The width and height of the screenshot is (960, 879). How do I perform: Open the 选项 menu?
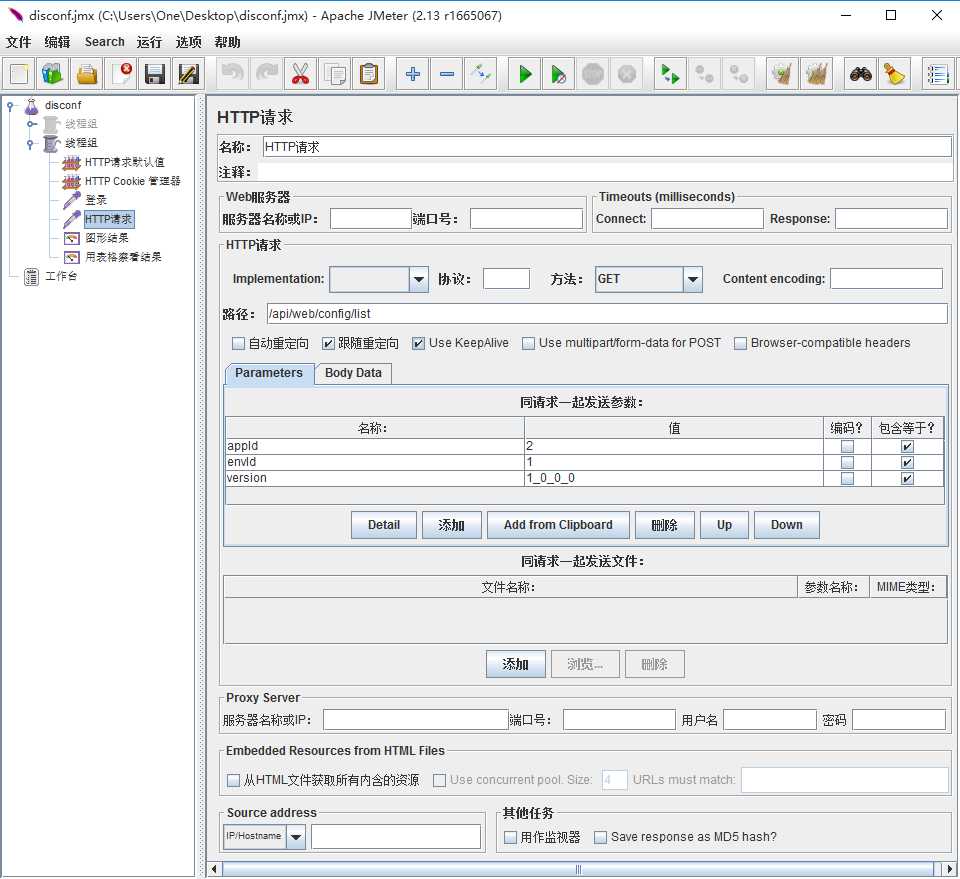(189, 42)
